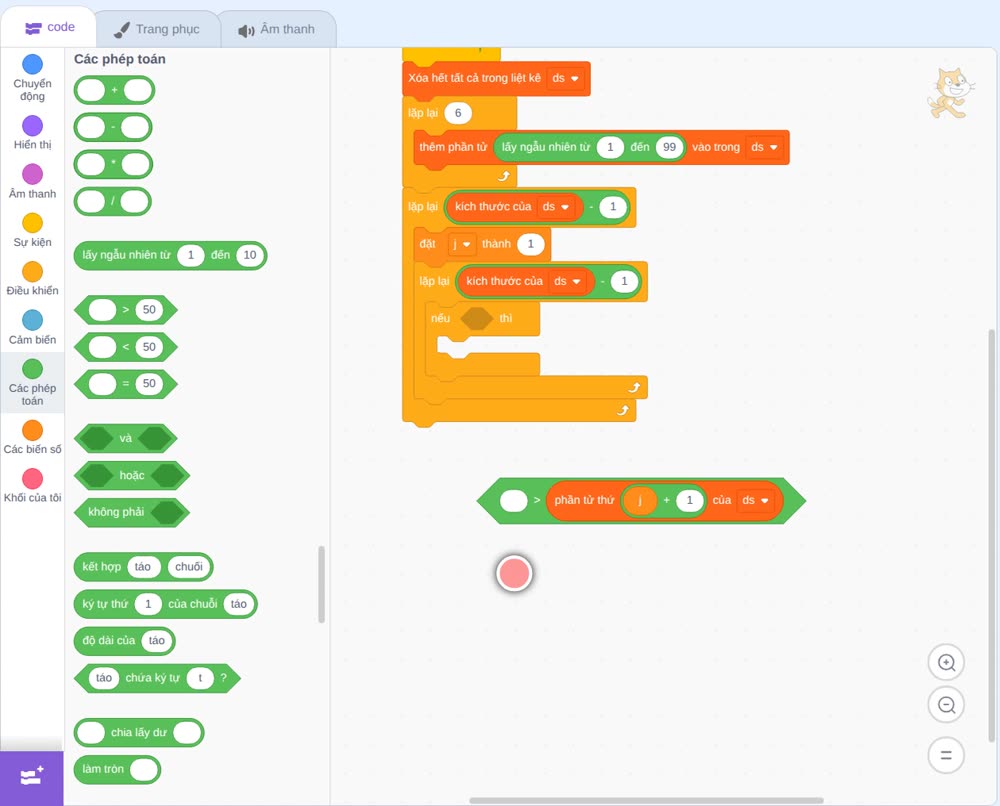Select the division operator block in palette
The width and height of the screenshot is (1000, 806).
113,202
